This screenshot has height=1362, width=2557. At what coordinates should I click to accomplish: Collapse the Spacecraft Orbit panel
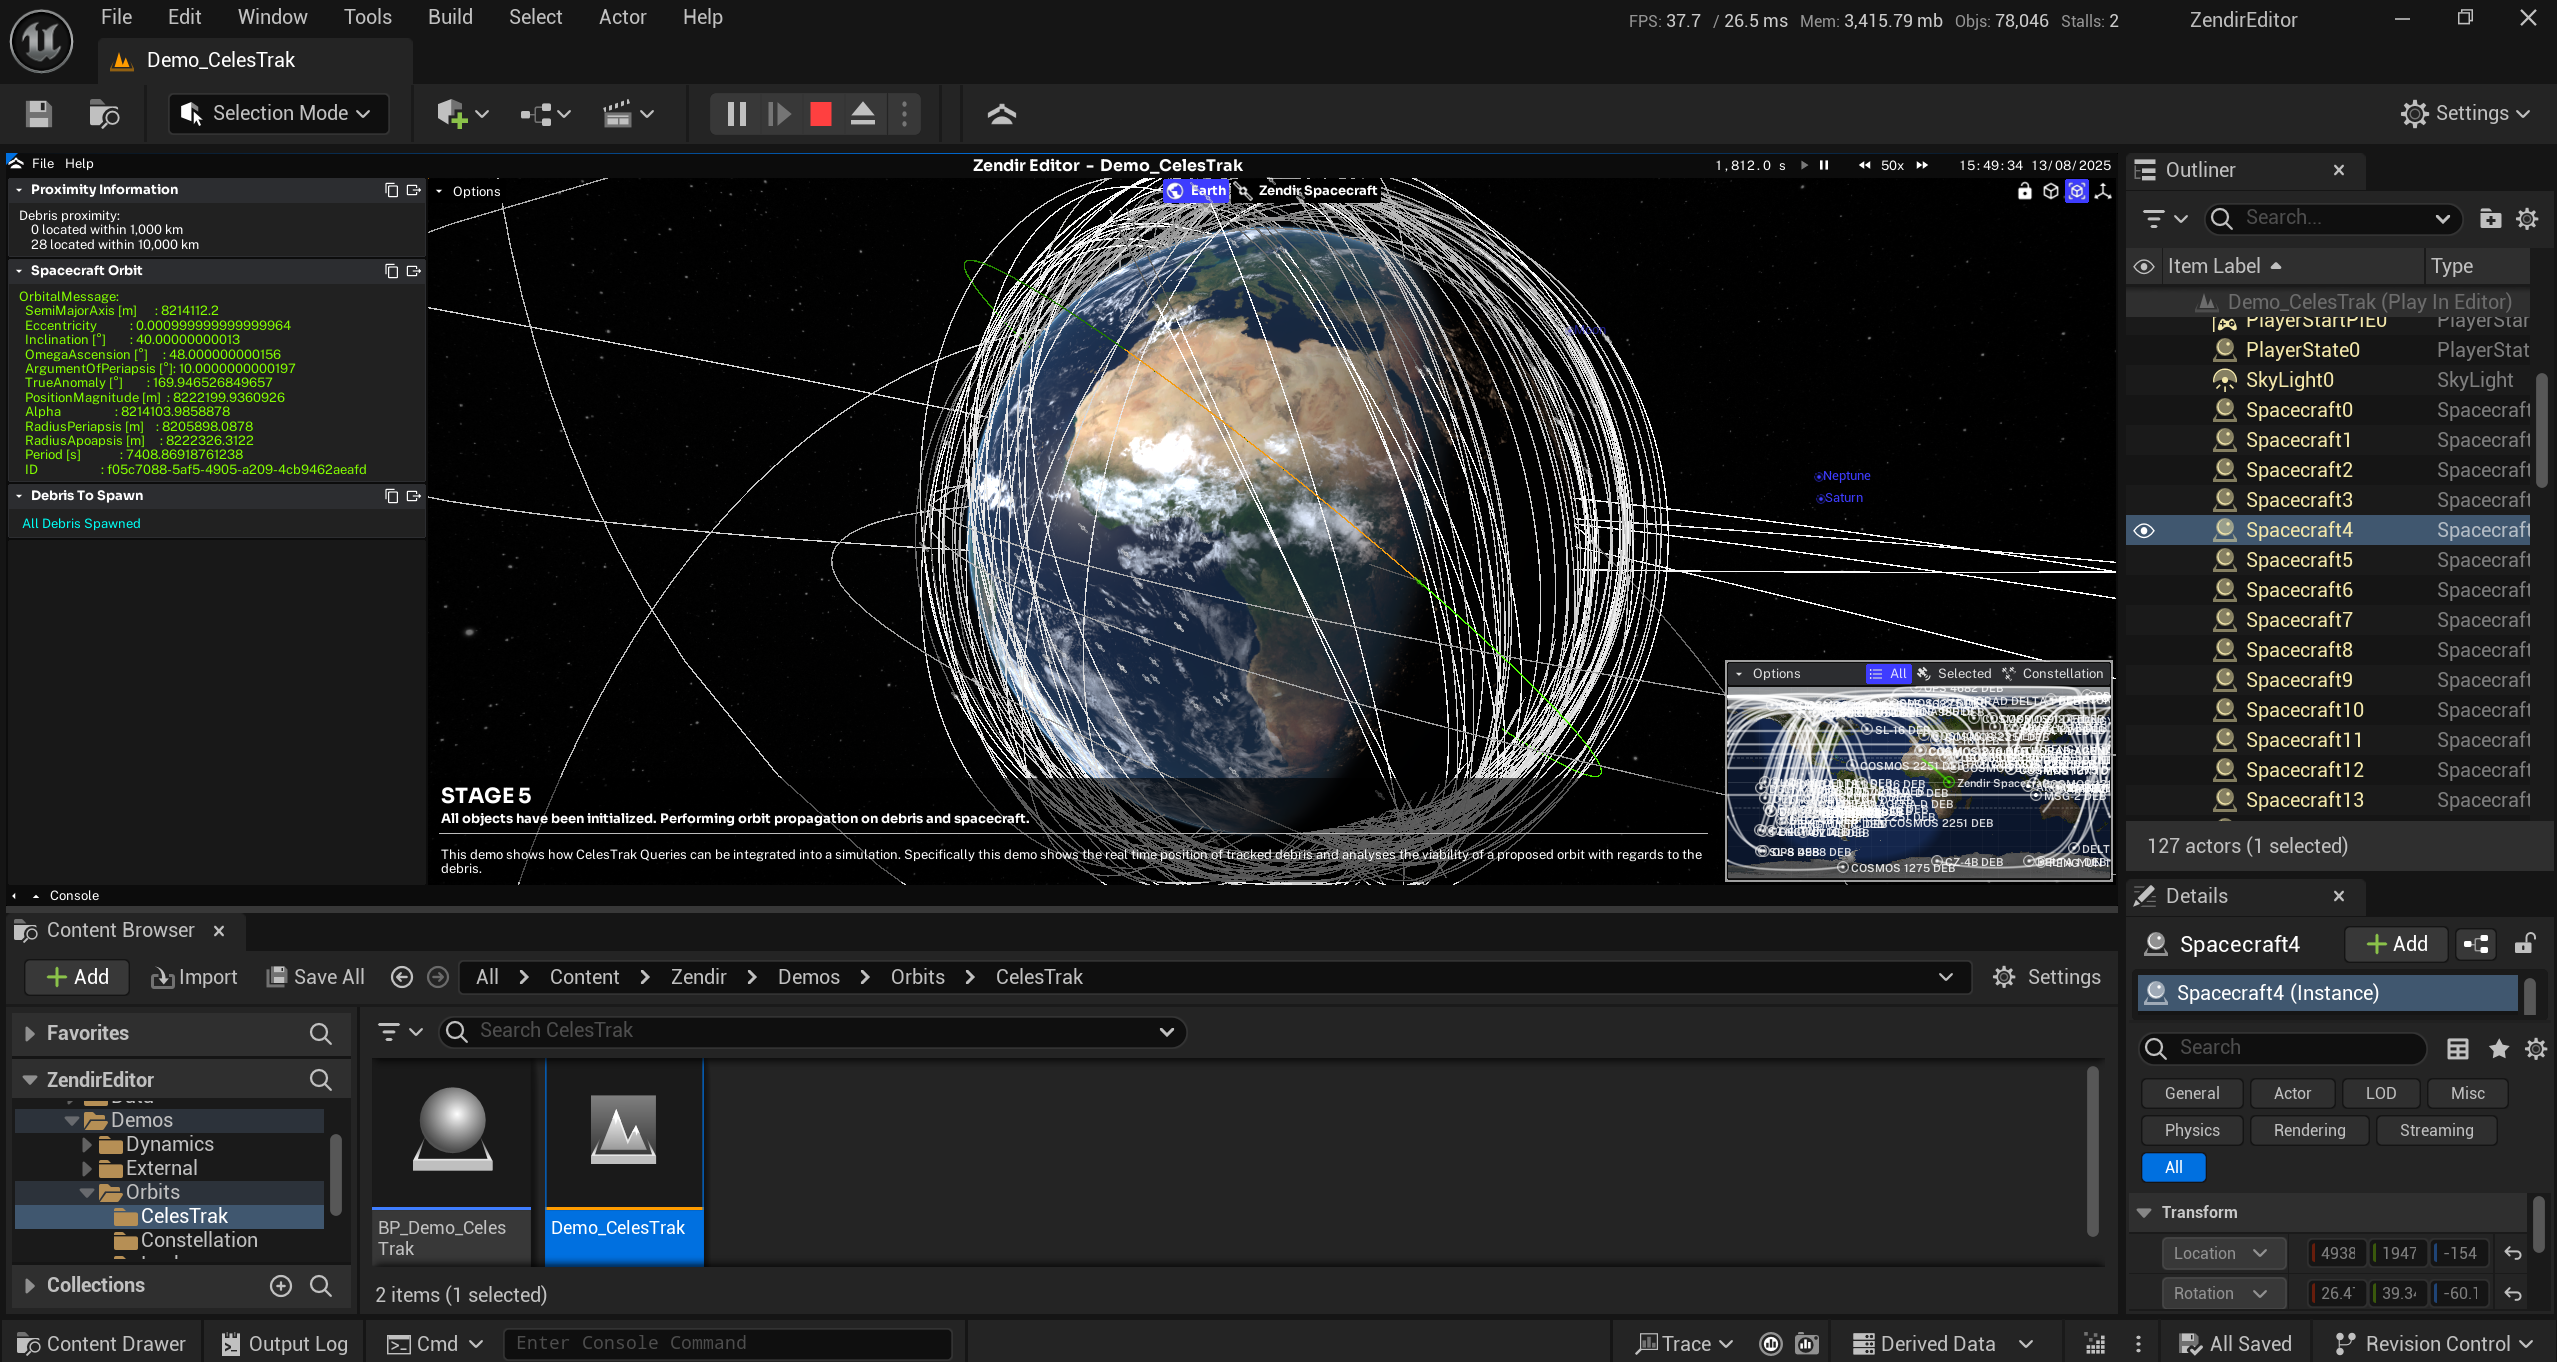tap(19, 271)
